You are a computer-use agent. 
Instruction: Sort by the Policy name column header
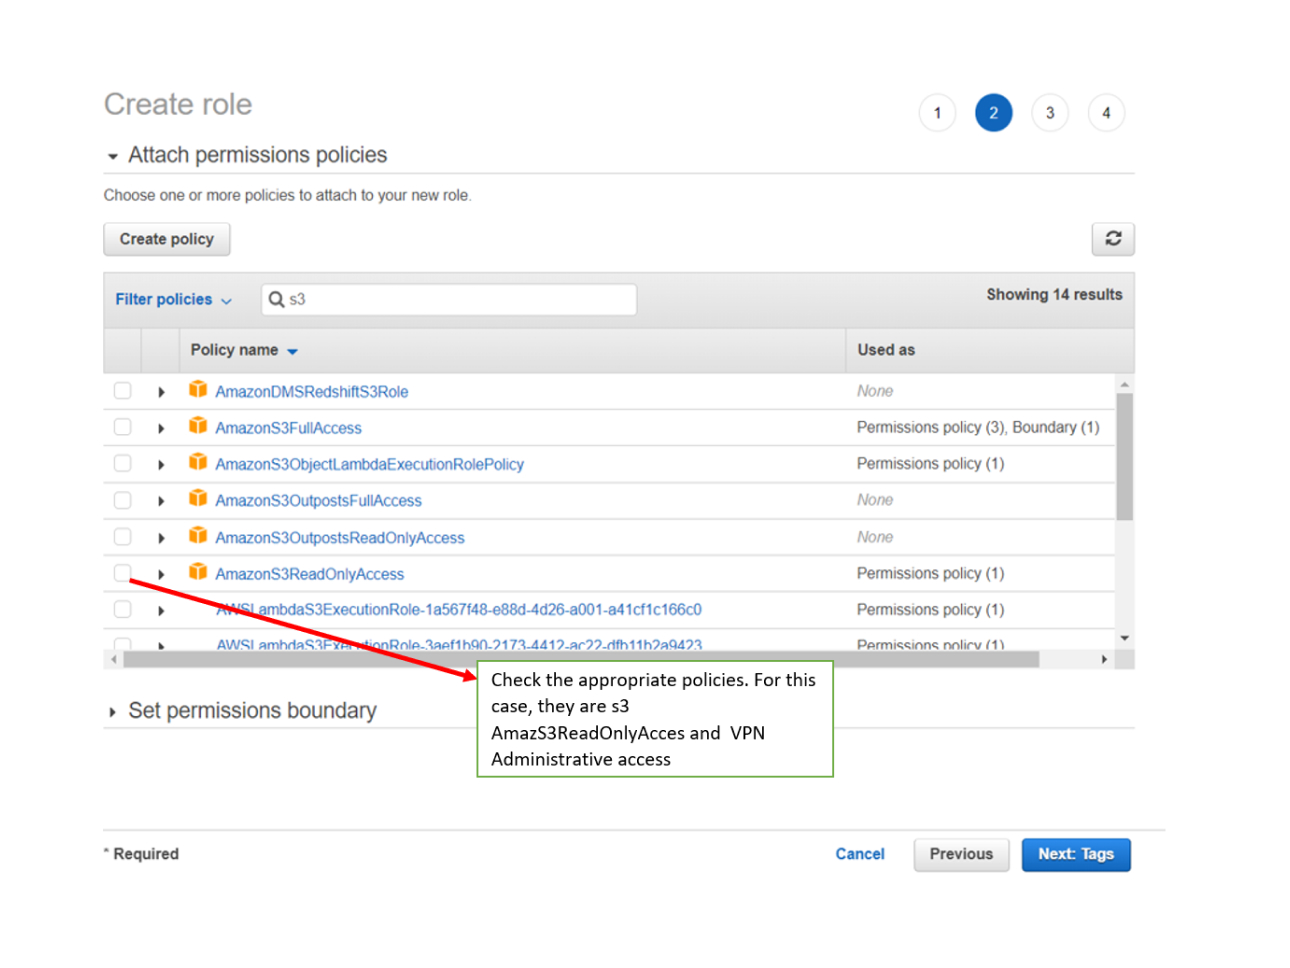click(244, 350)
